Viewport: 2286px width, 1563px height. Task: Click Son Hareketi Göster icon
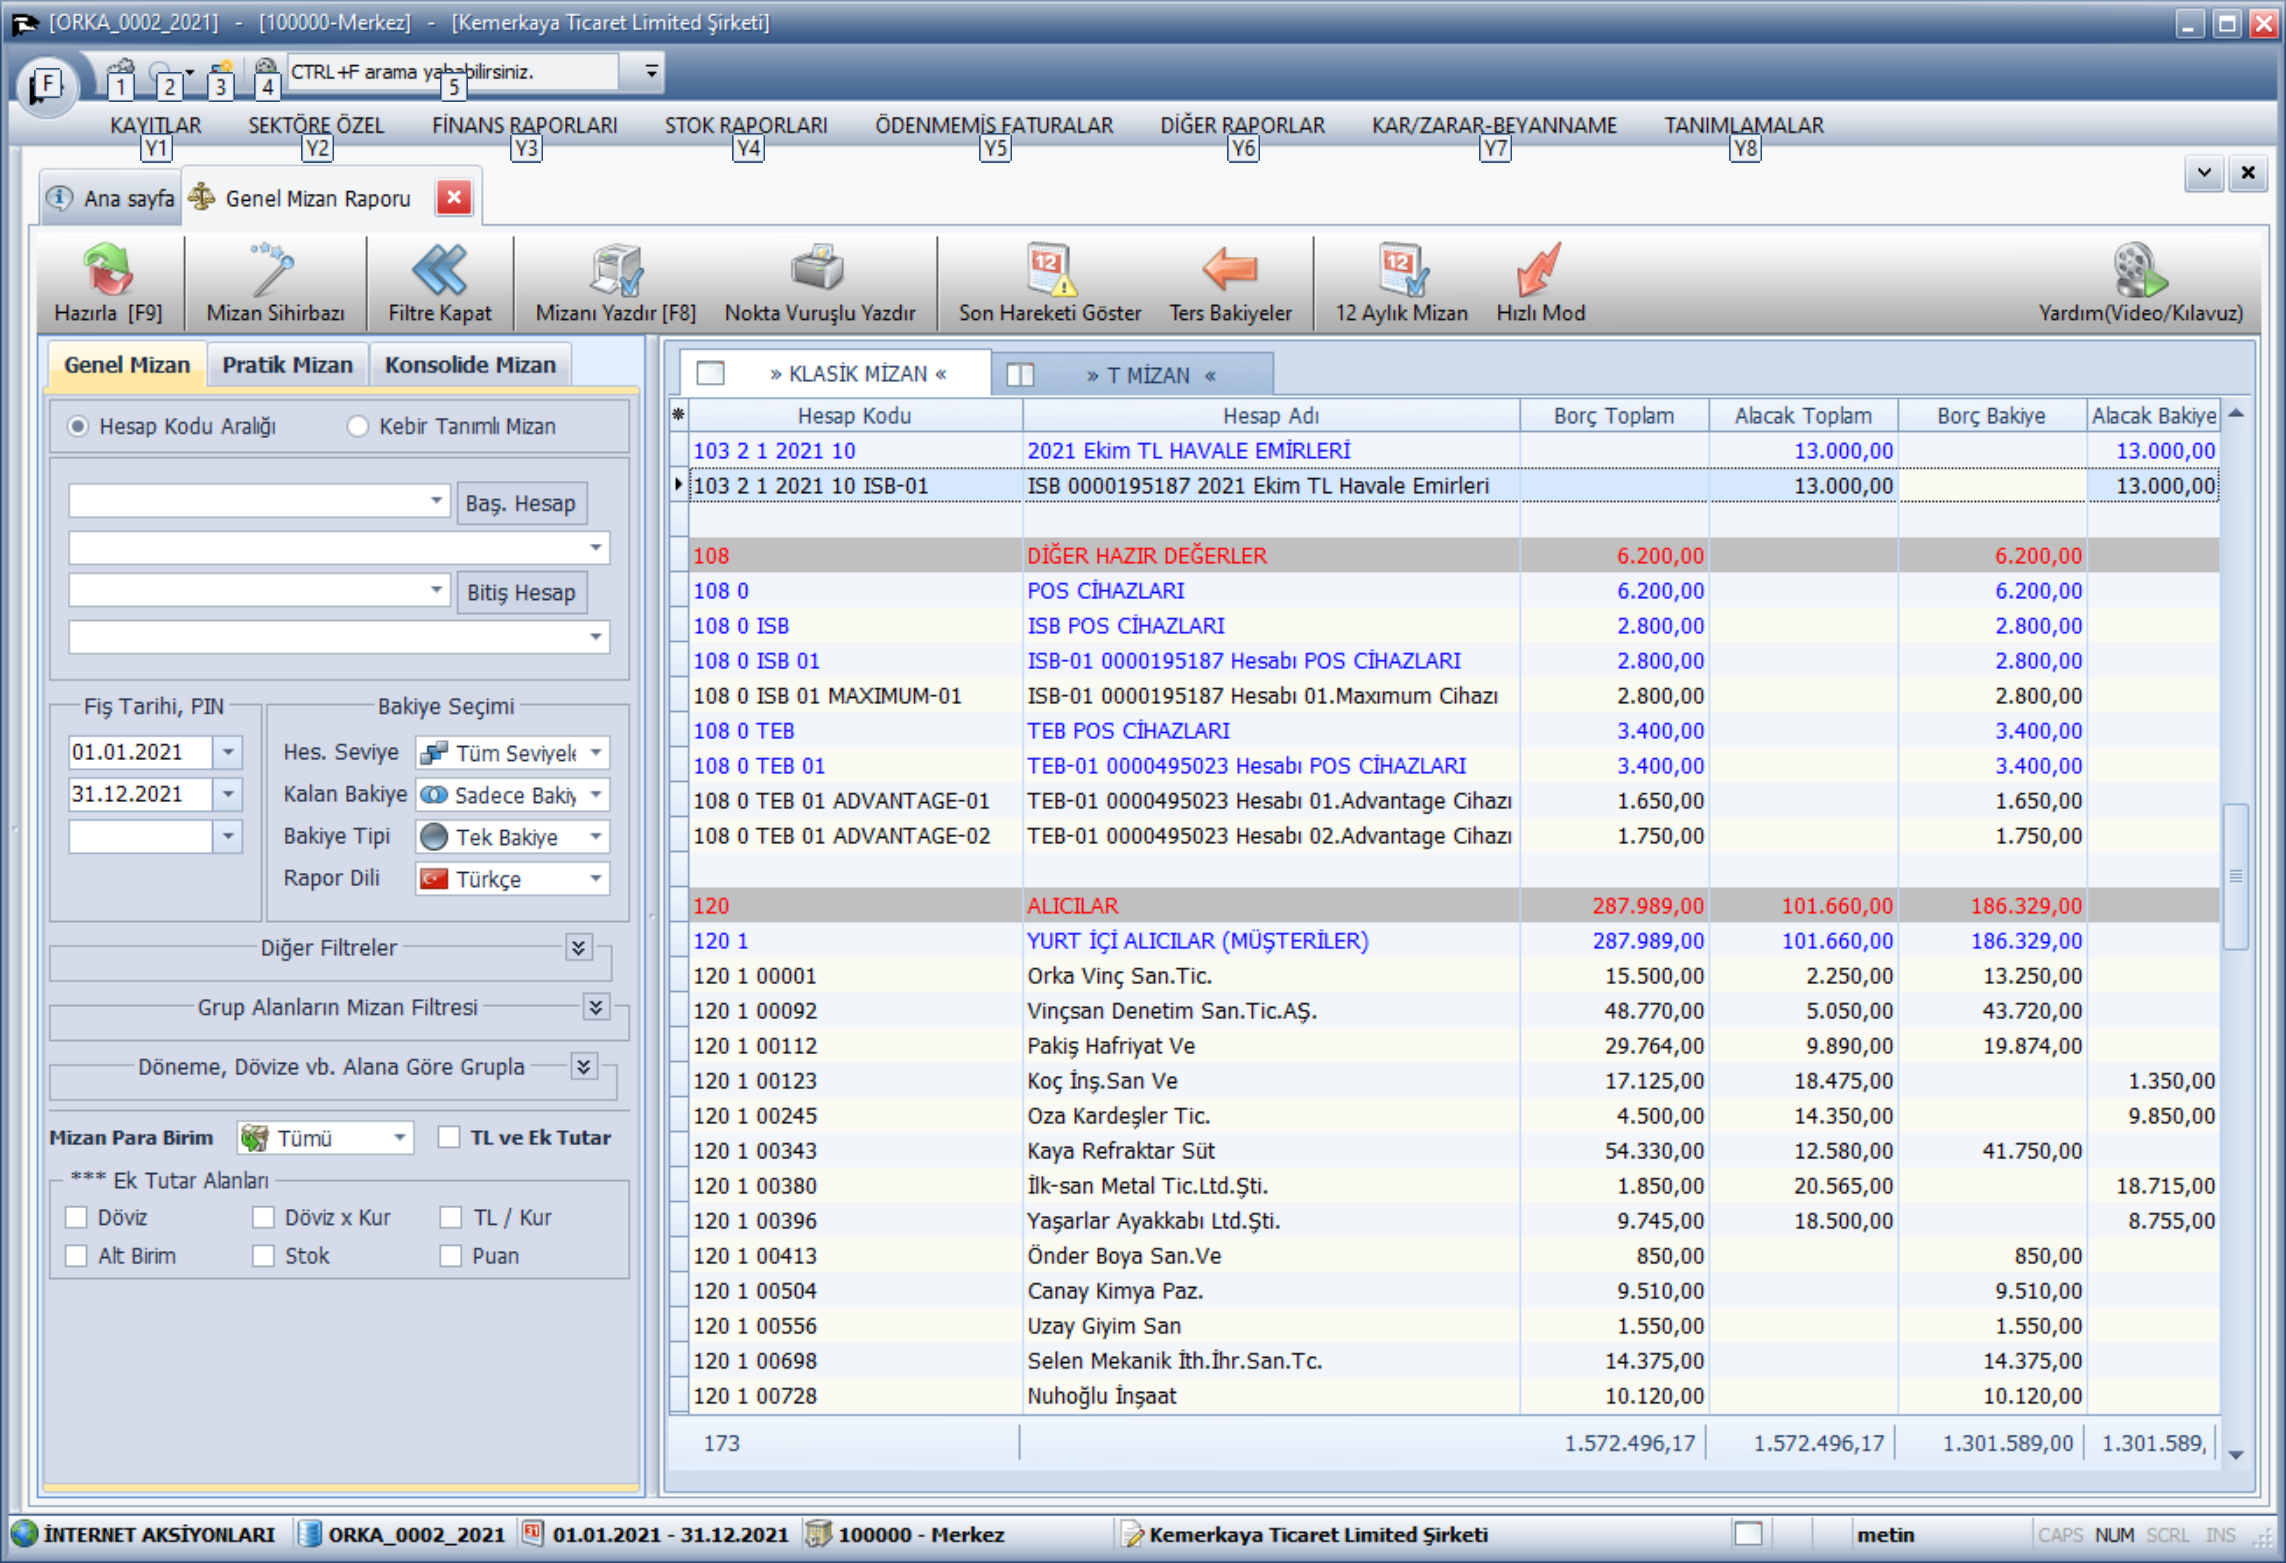click(x=1049, y=271)
